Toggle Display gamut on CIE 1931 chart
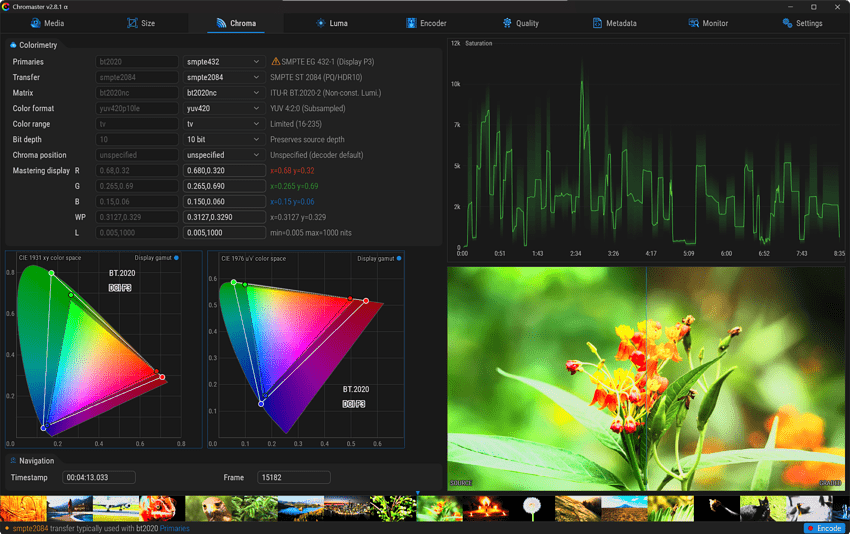This screenshot has width=850, height=534. pos(176,258)
